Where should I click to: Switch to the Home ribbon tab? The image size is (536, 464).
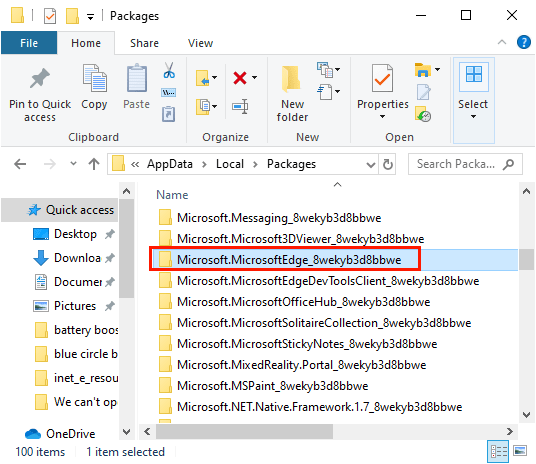[x=86, y=43]
